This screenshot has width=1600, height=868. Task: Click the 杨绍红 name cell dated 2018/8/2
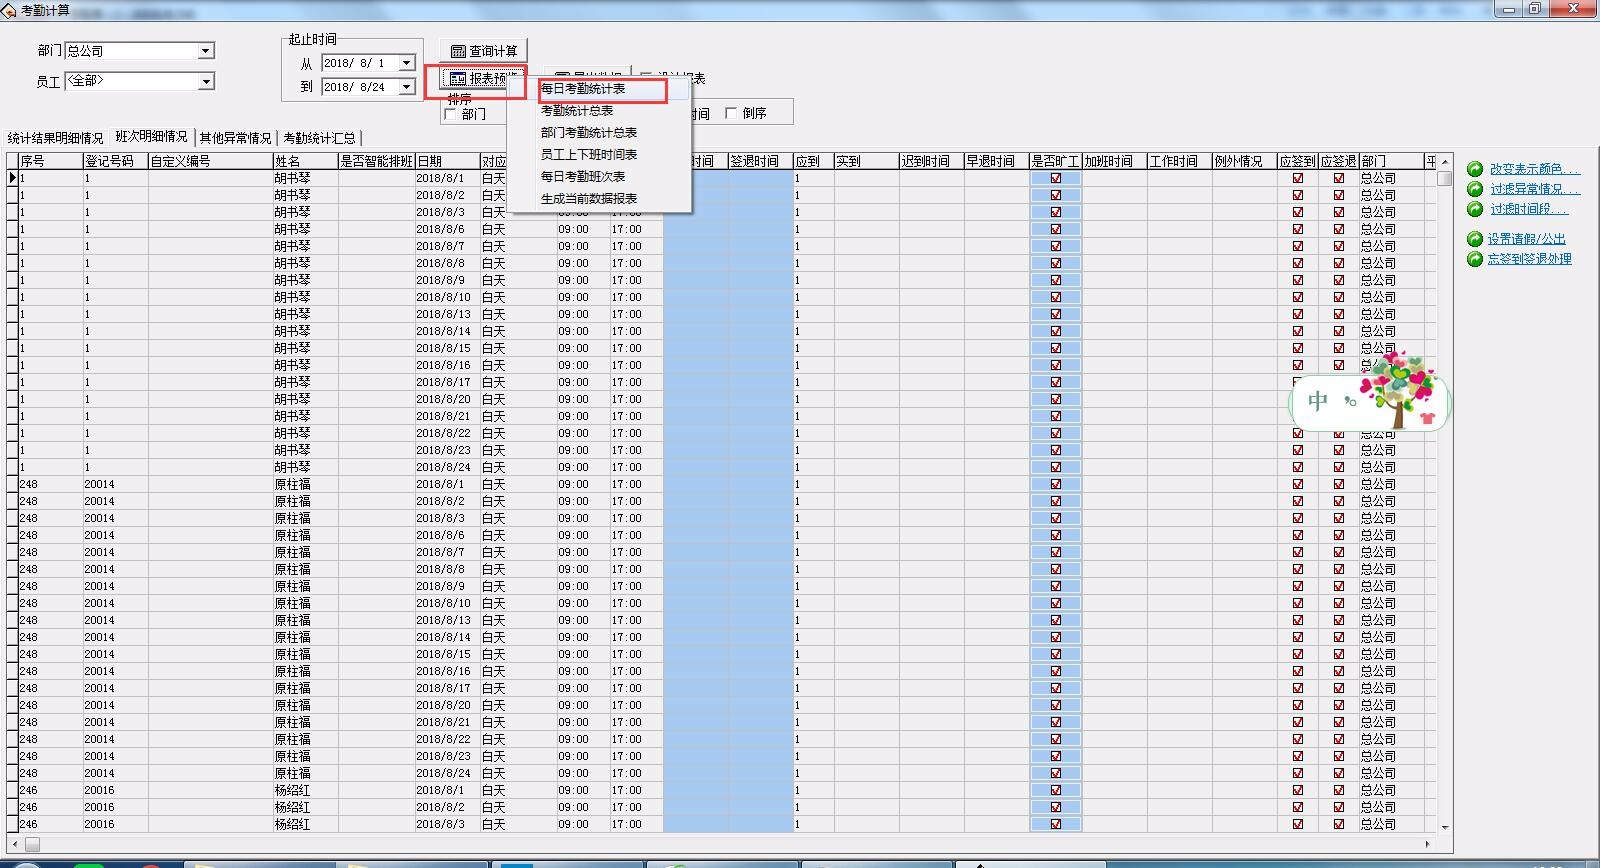click(305, 807)
